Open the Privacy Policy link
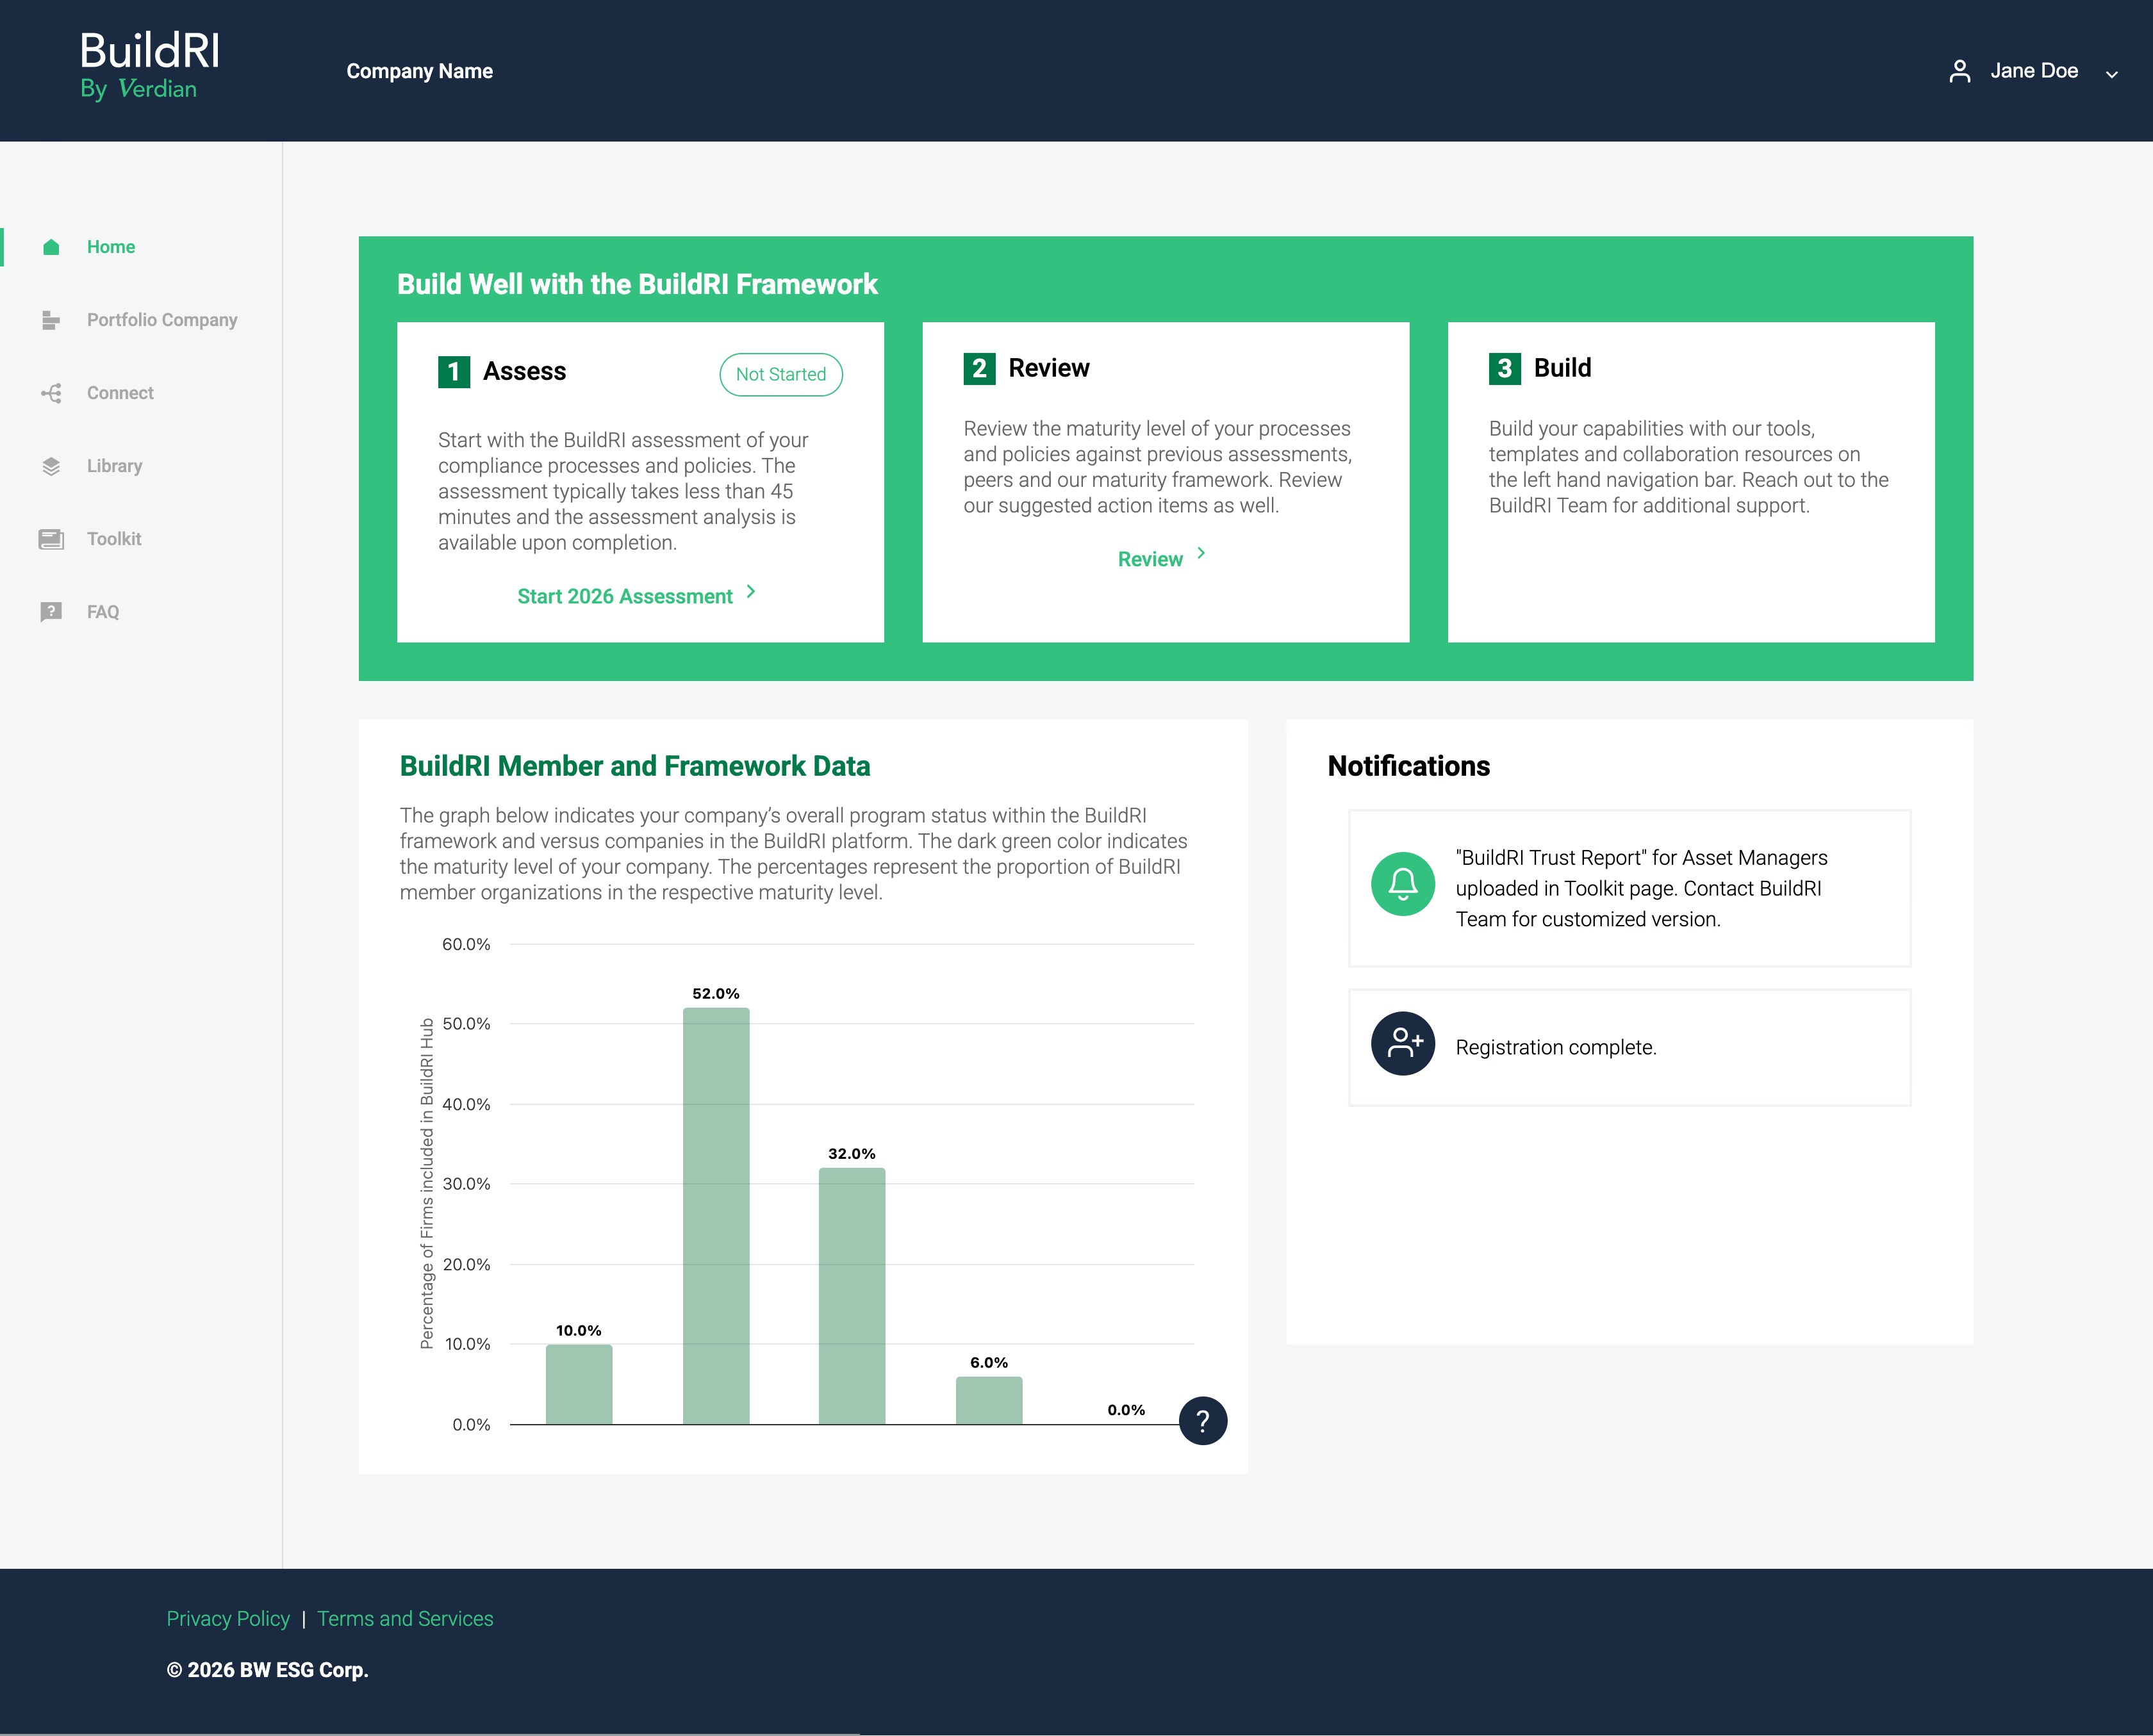The image size is (2153, 1736). (x=228, y=1618)
